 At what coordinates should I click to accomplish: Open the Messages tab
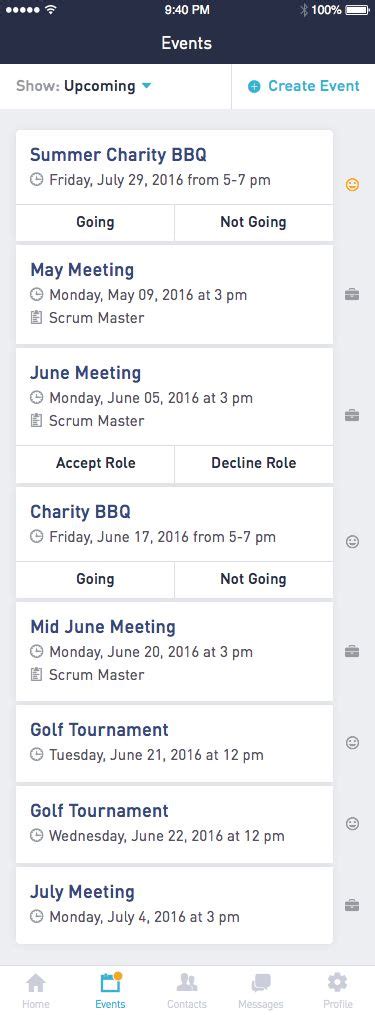tap(261, 991)
